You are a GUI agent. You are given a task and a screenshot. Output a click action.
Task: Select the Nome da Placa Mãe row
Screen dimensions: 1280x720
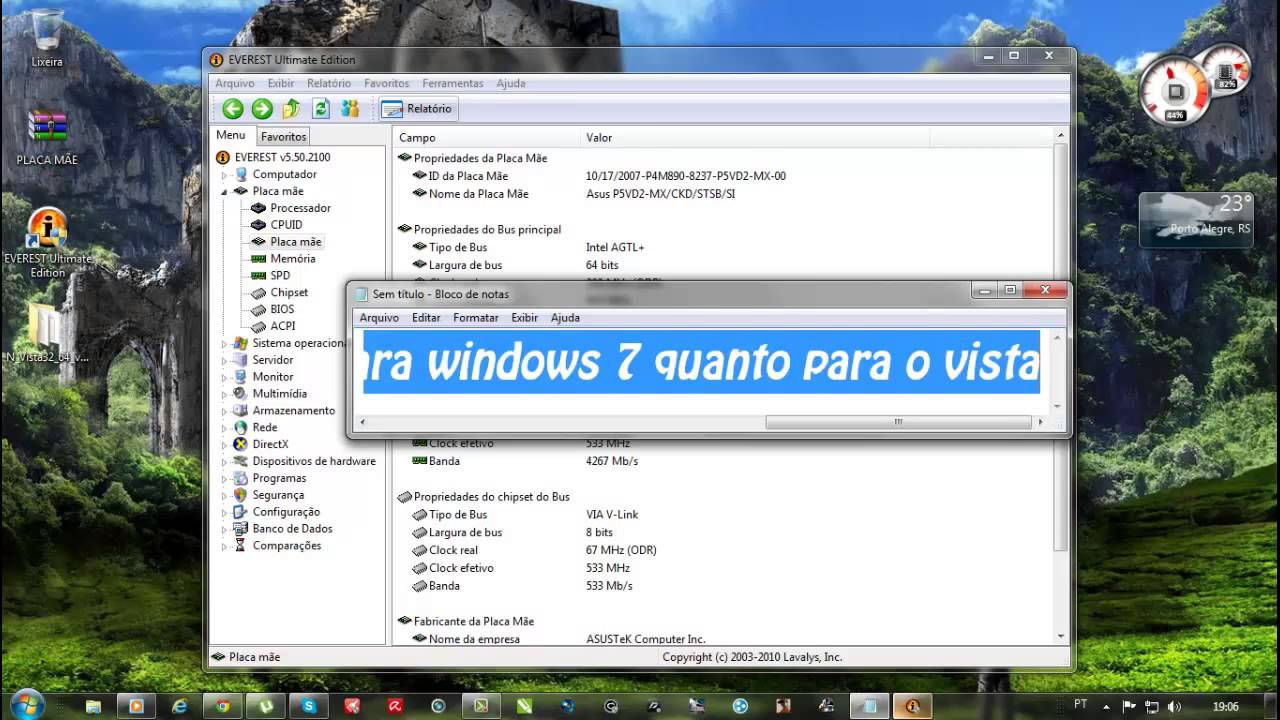pos(723,194)
